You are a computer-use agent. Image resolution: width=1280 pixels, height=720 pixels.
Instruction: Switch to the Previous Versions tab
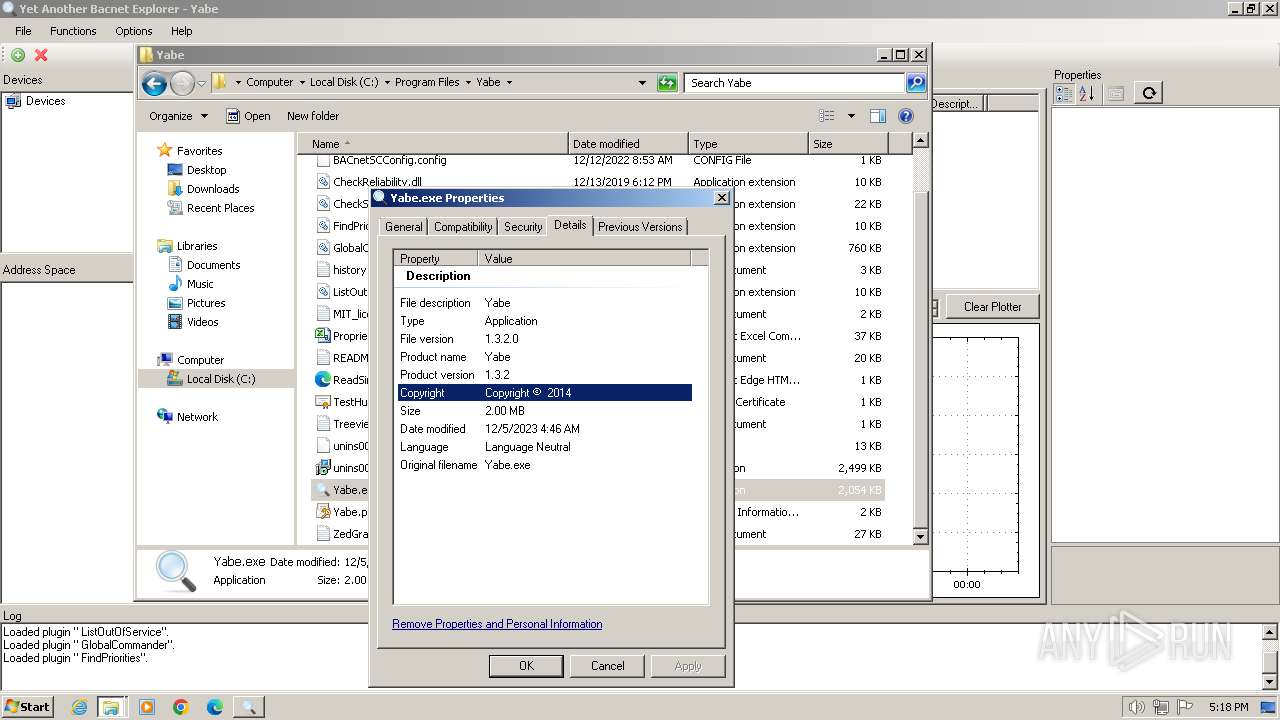coord(640,227)
